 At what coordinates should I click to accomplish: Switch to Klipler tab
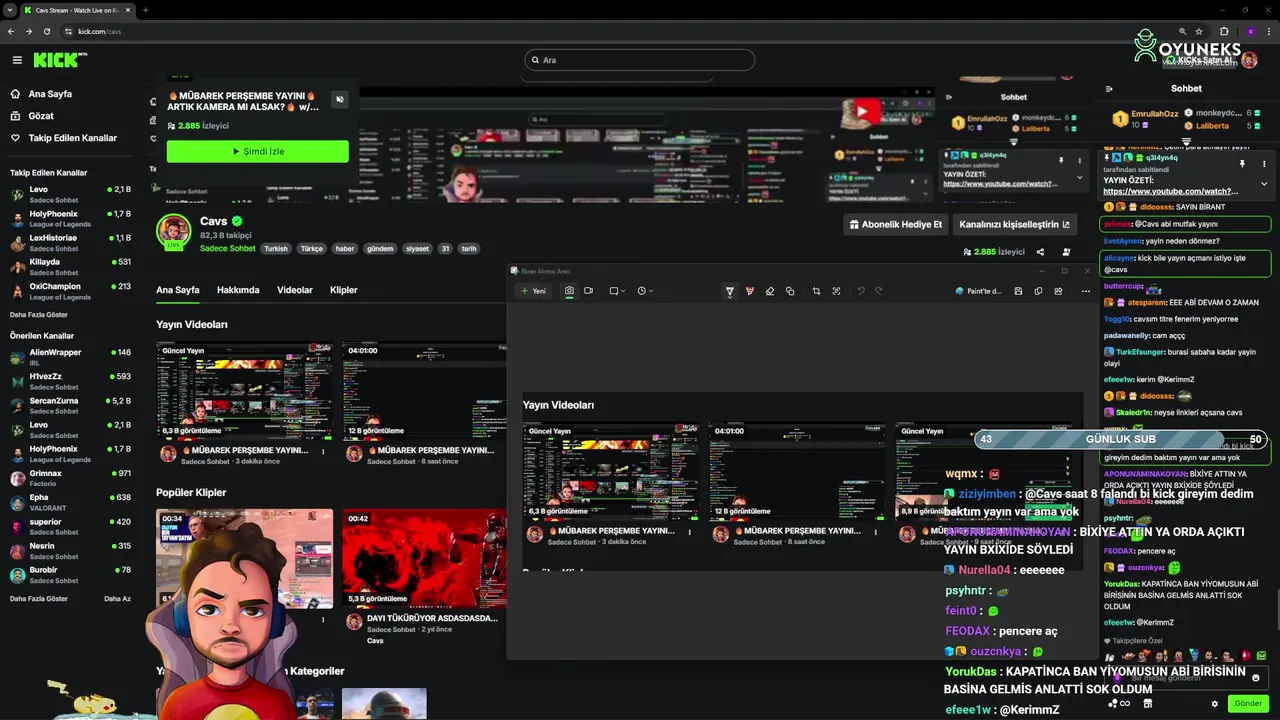pyautogui.click(x=344, y=290)
